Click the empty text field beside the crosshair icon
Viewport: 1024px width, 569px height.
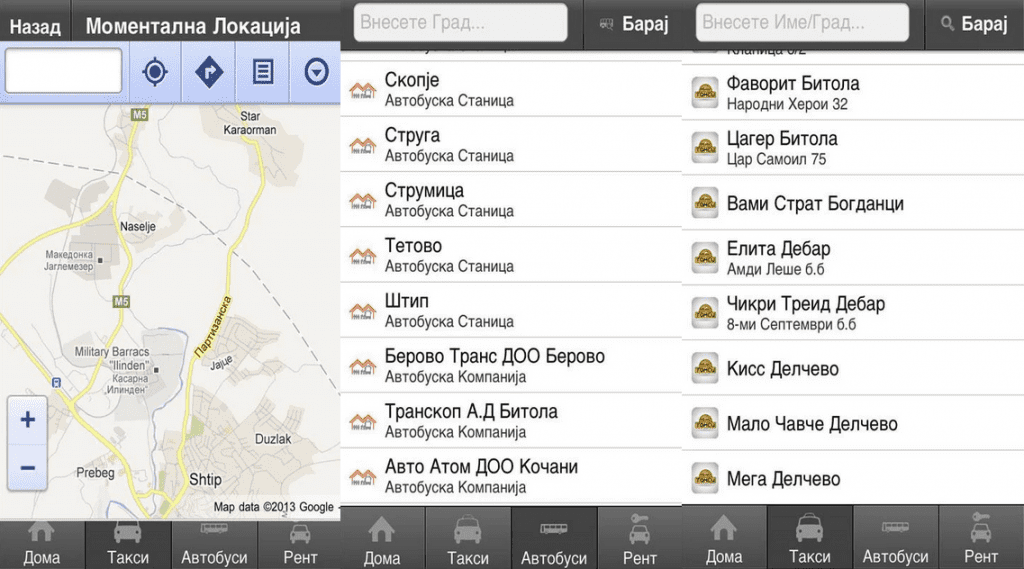pyautogui.click(x=63, y=71)
